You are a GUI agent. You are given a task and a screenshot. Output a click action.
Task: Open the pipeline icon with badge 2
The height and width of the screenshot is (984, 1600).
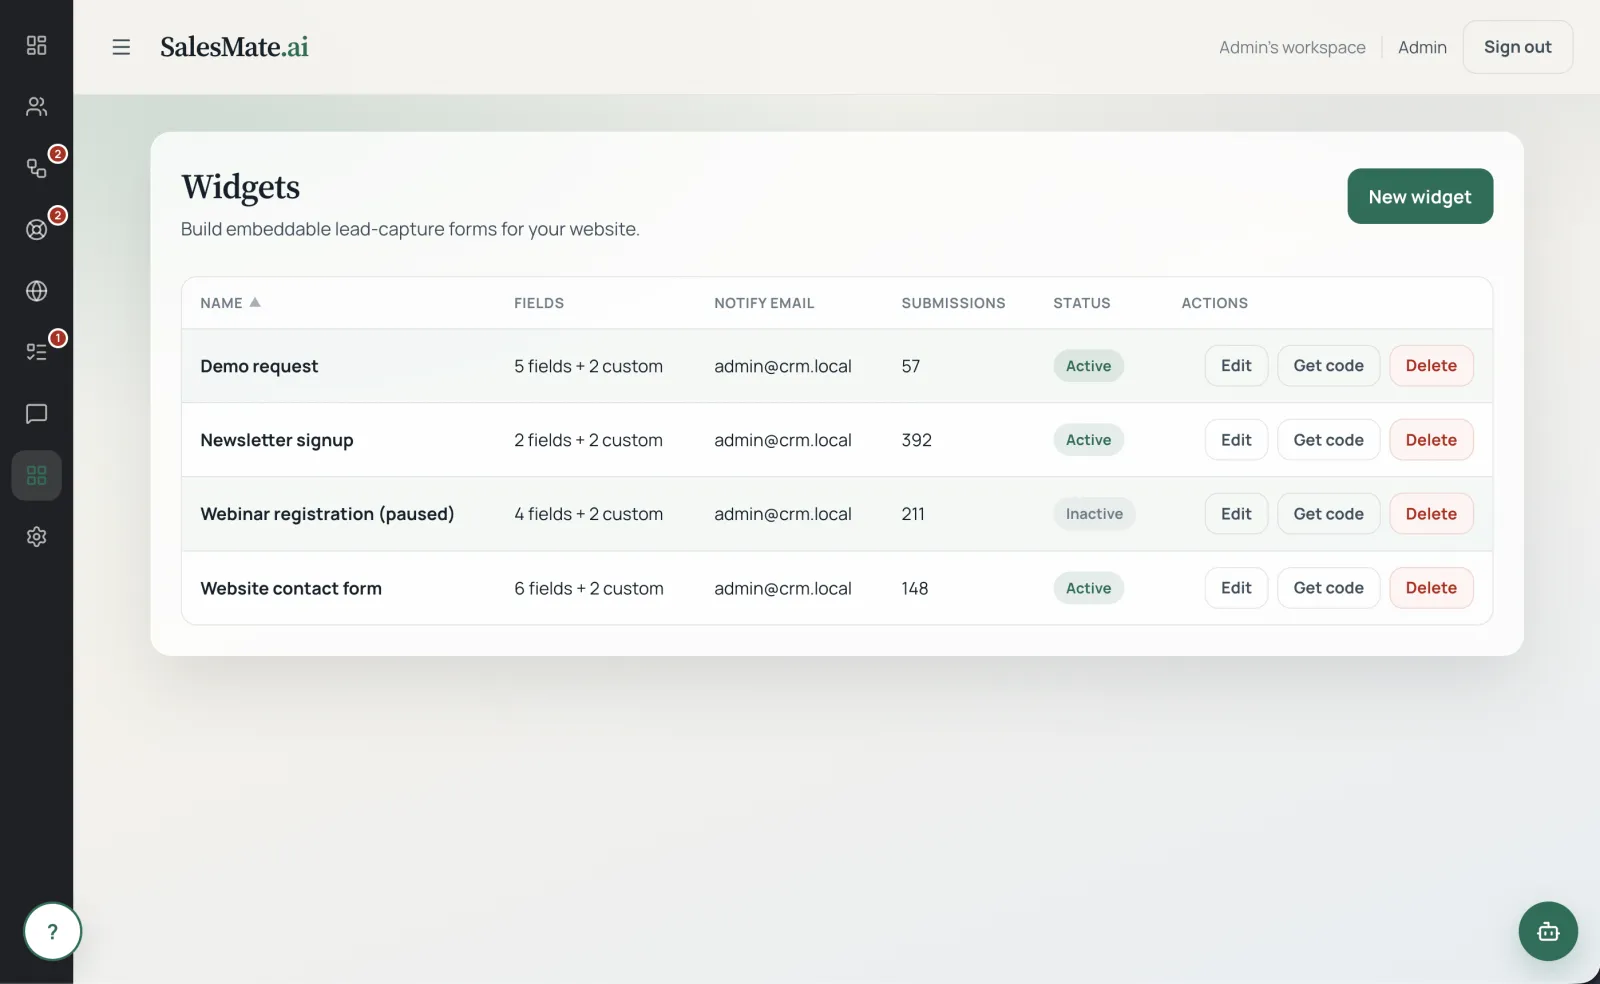36,168
